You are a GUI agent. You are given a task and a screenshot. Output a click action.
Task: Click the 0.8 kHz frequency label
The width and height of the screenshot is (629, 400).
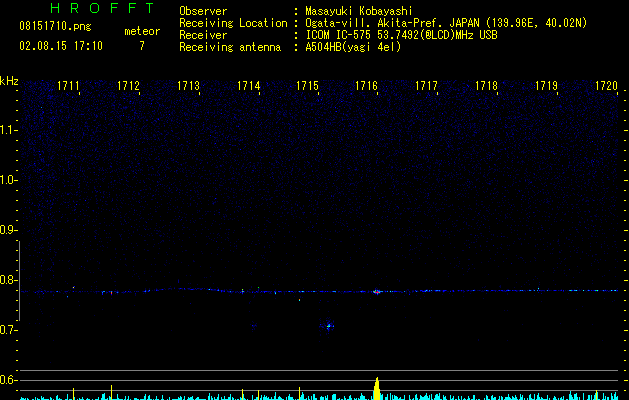click(x=8, y=280)
